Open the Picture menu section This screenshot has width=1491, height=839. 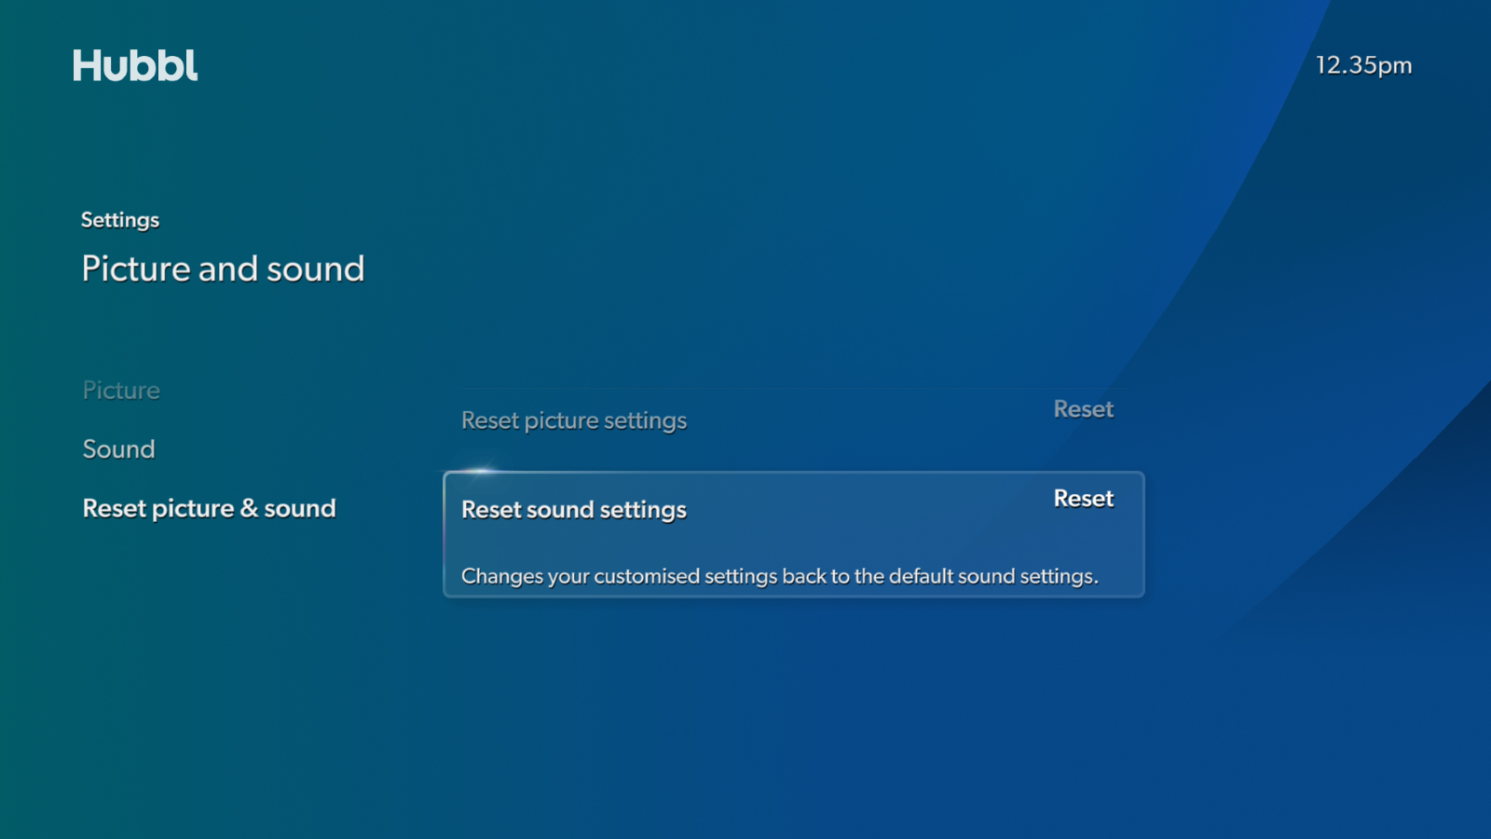tap(121, 390)
